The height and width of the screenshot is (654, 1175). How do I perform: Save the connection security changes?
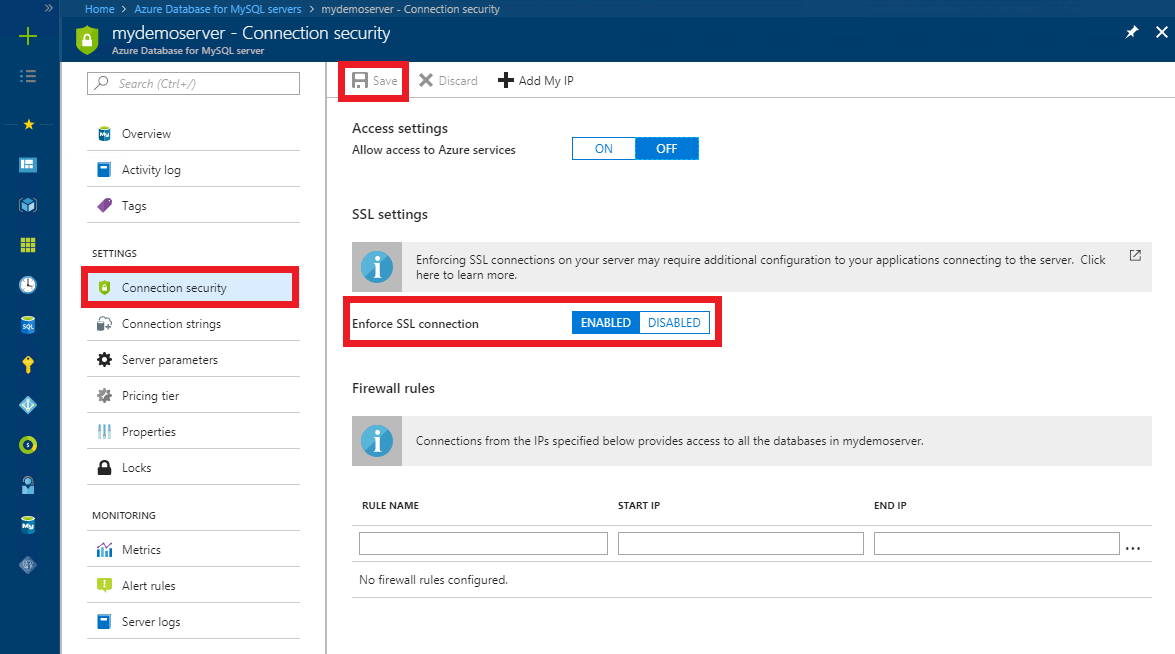point(373,80)
